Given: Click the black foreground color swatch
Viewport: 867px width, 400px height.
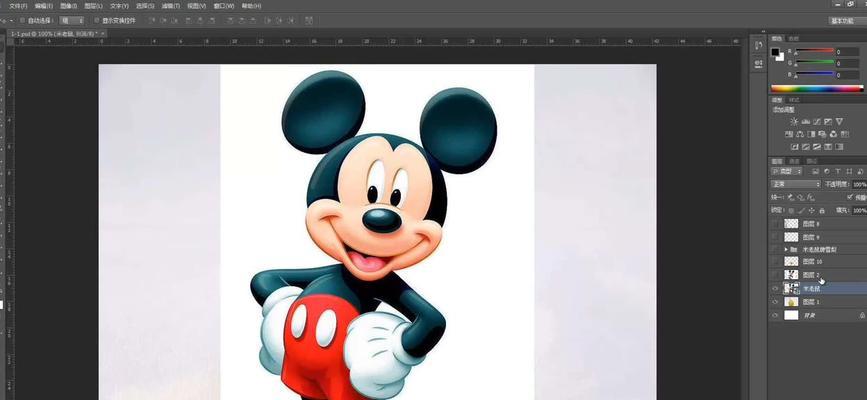Looking at the screenshot, I should click(x=776, y=53).
